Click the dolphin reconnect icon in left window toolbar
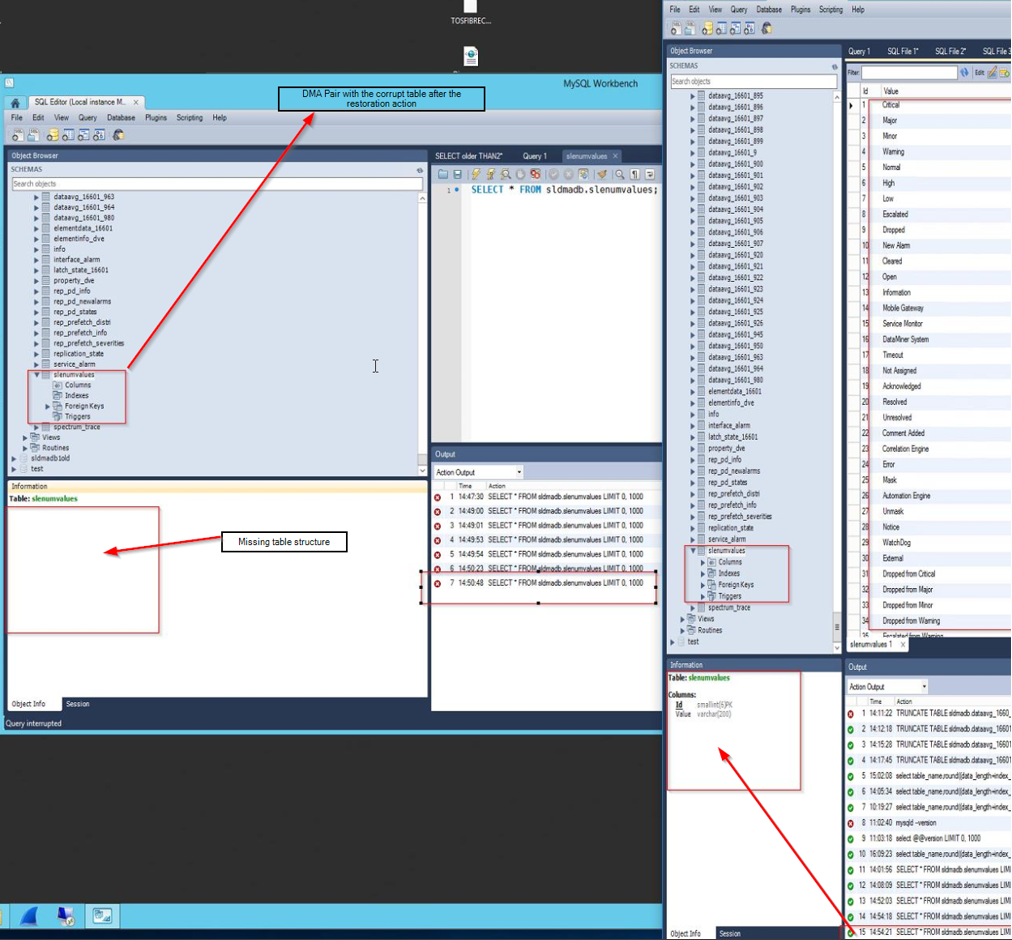 [118, 135]
